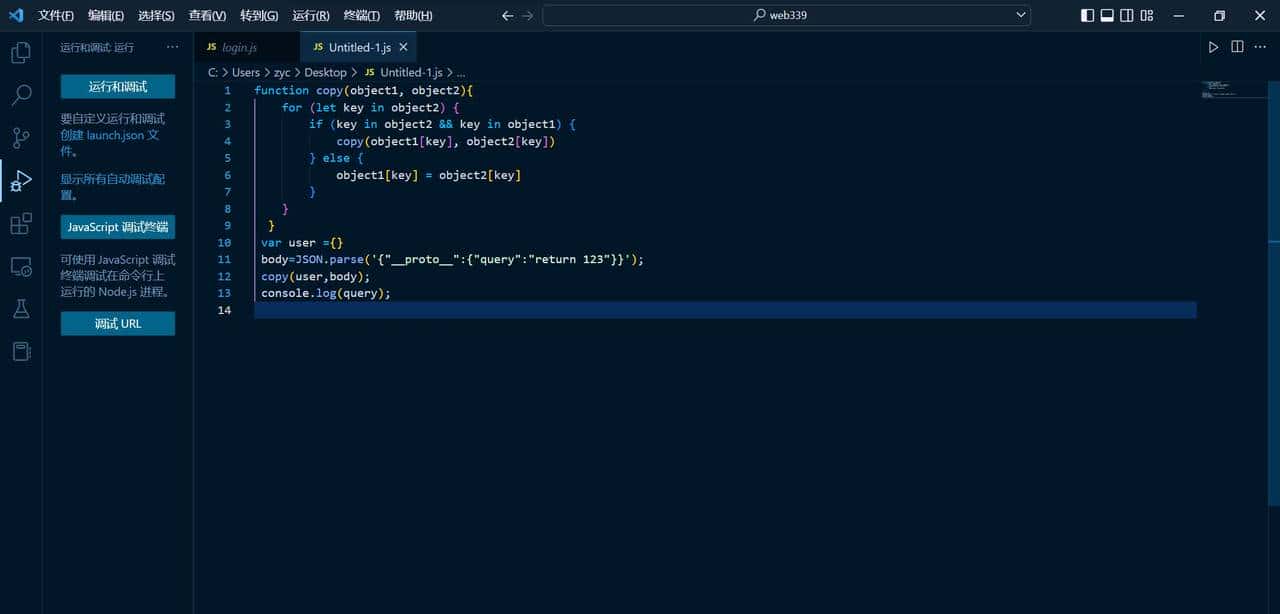Open the Customize Layout menu
Screen dimensions: 1280x614
coord(1146,15)
